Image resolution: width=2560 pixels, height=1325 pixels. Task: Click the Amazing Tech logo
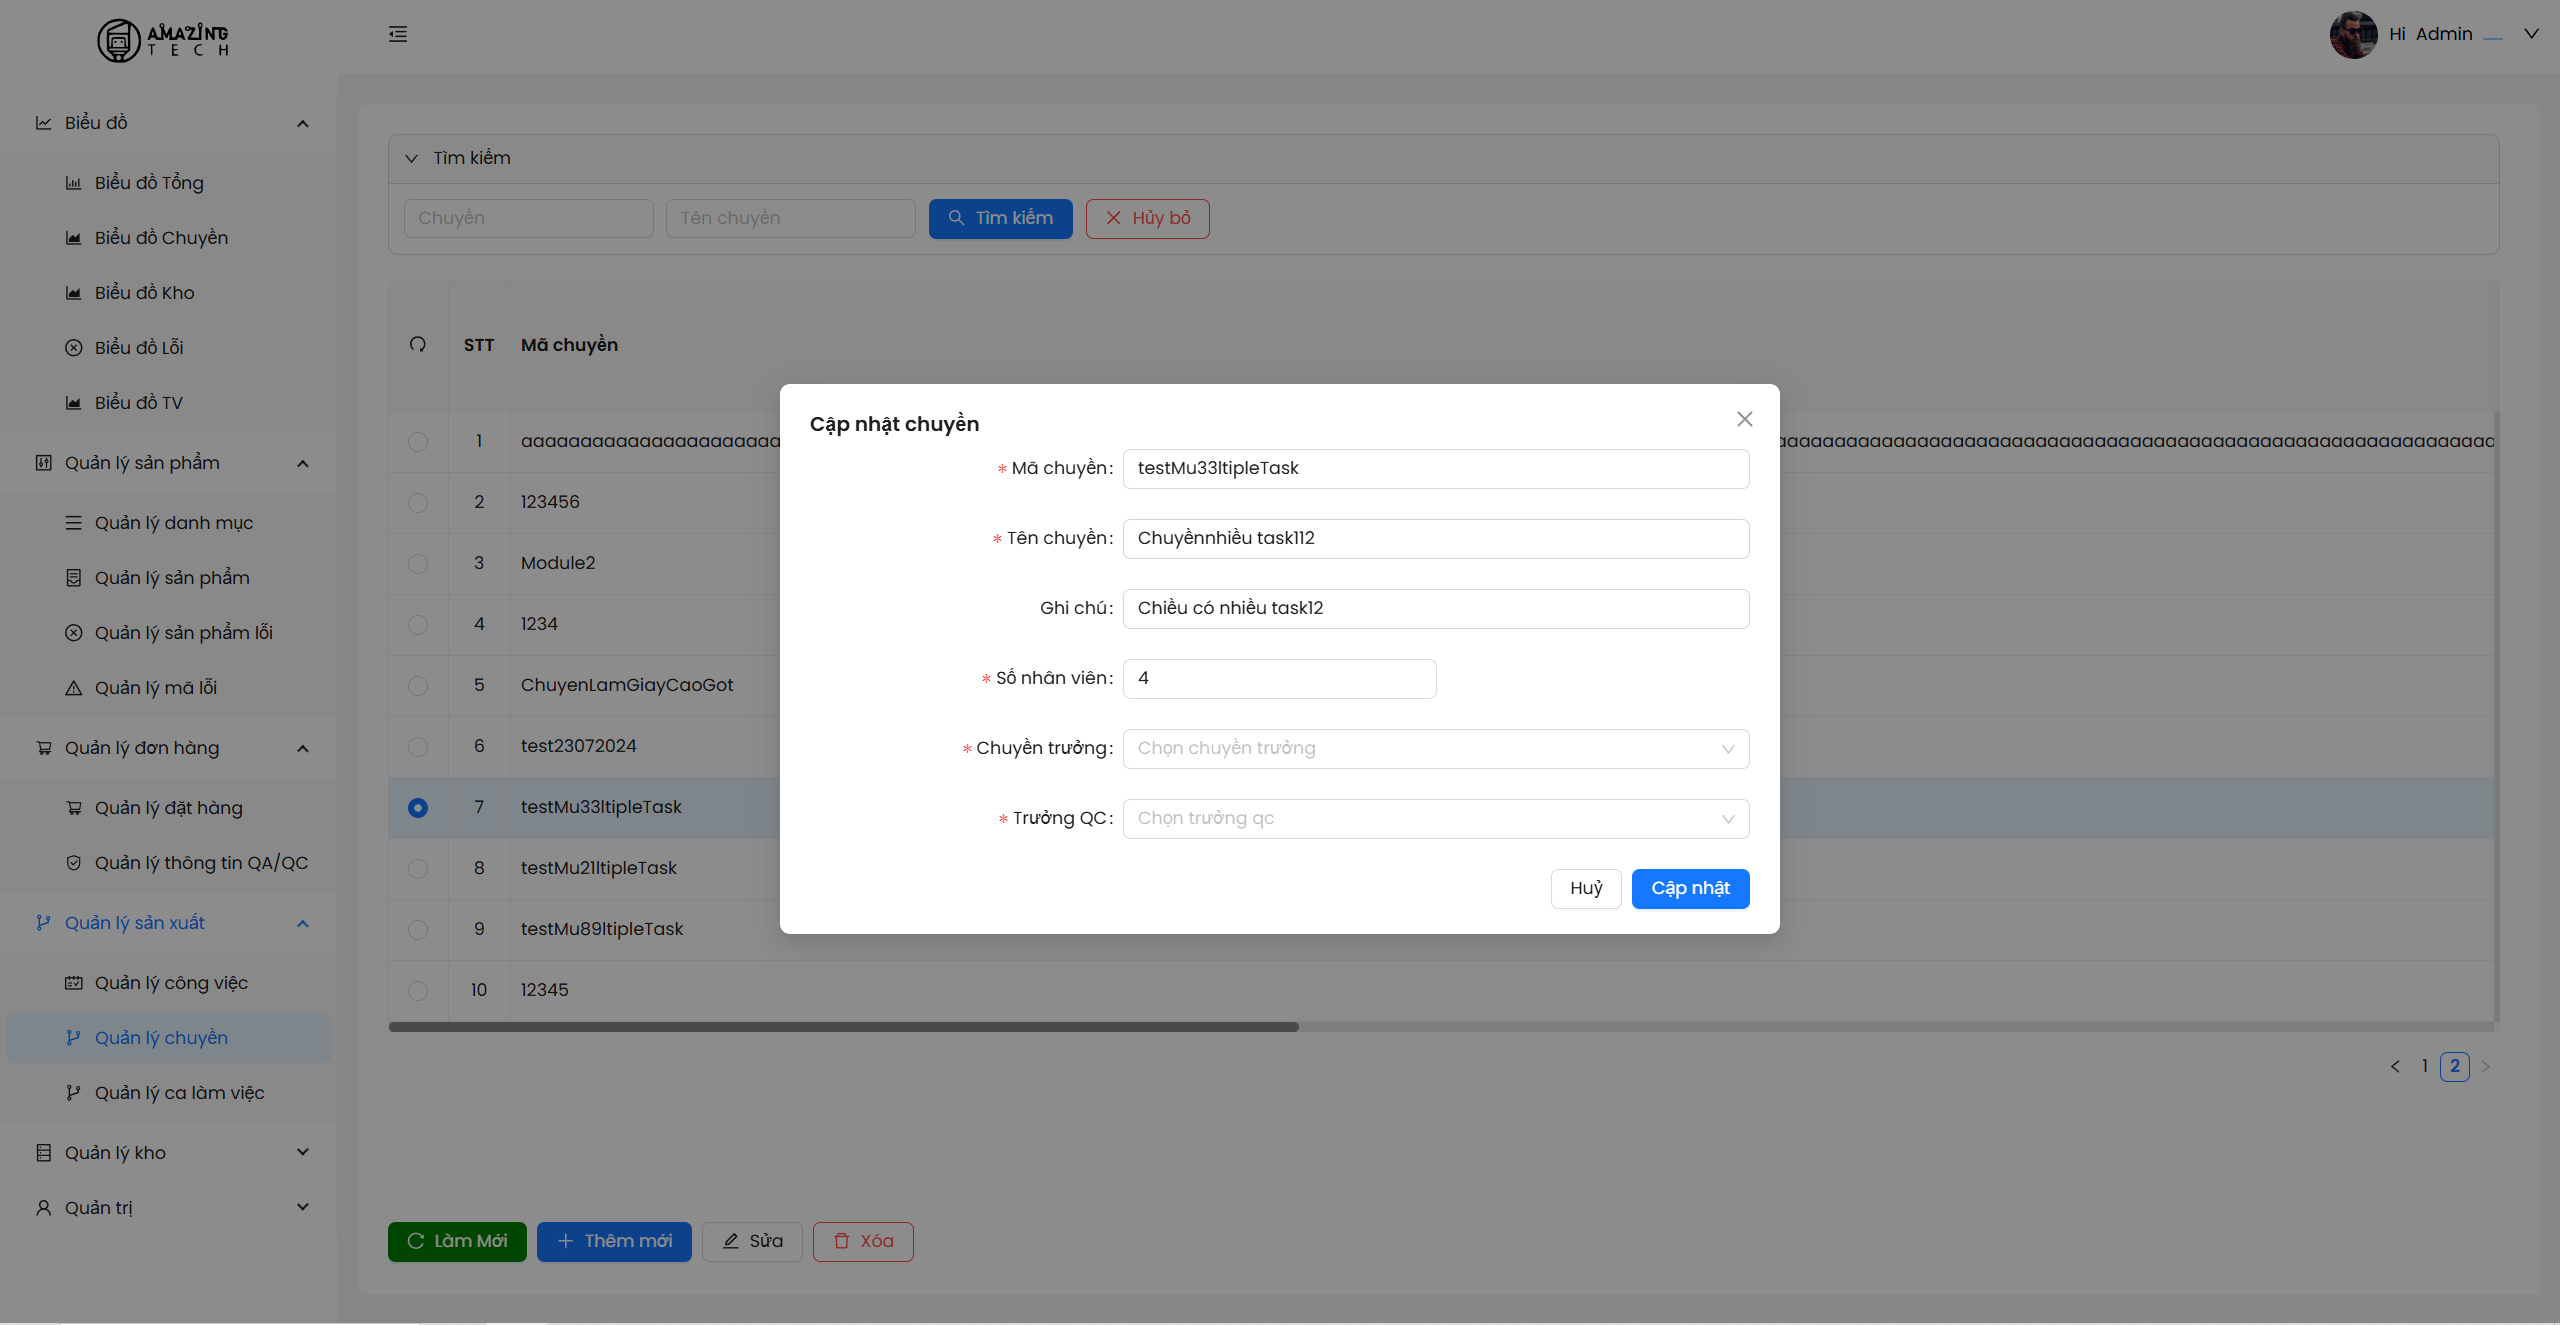tap(163, 40)
